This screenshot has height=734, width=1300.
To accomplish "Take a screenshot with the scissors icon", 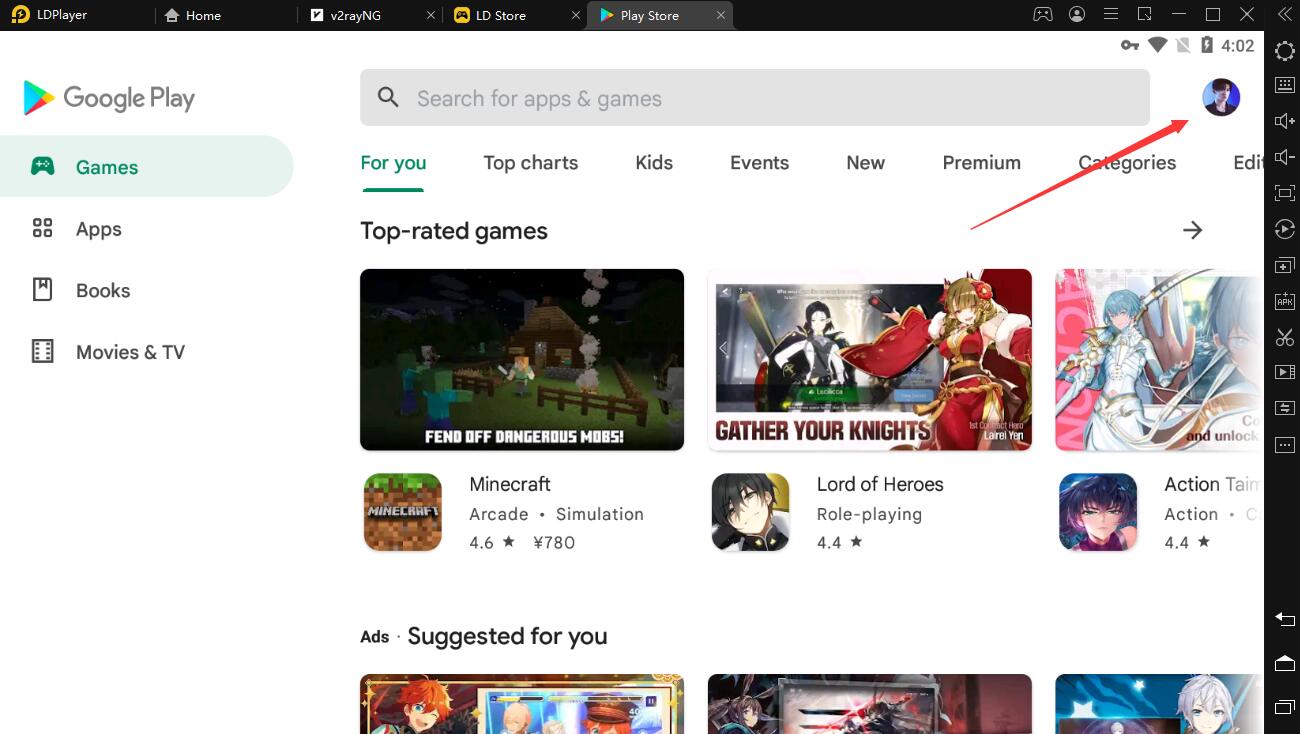I will [1285, 336].
